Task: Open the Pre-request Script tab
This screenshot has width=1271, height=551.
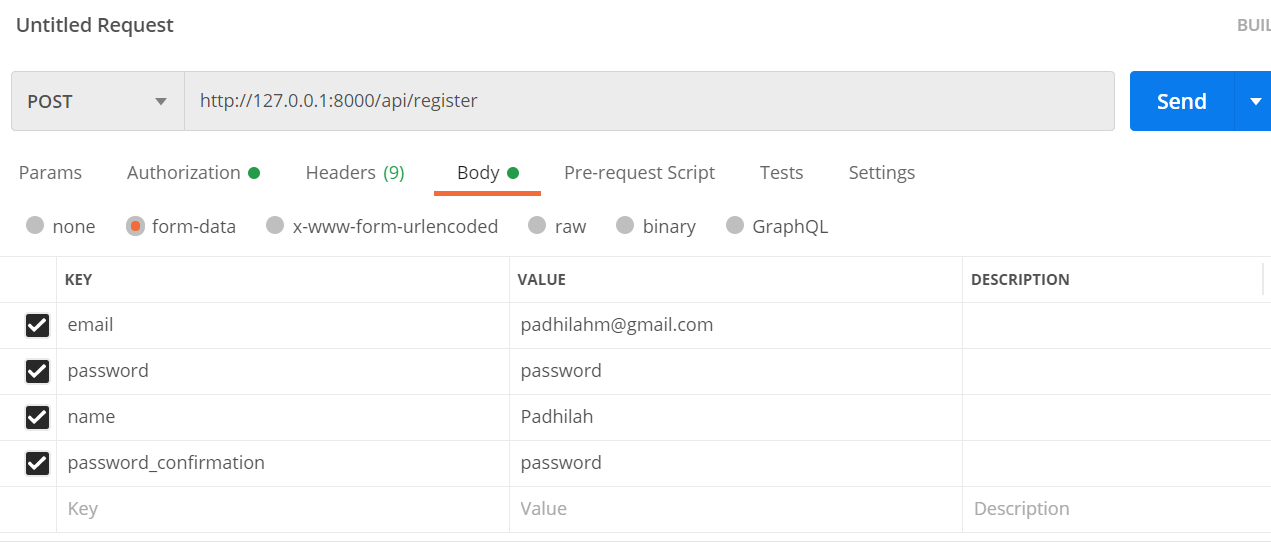Action: (639, 173)
